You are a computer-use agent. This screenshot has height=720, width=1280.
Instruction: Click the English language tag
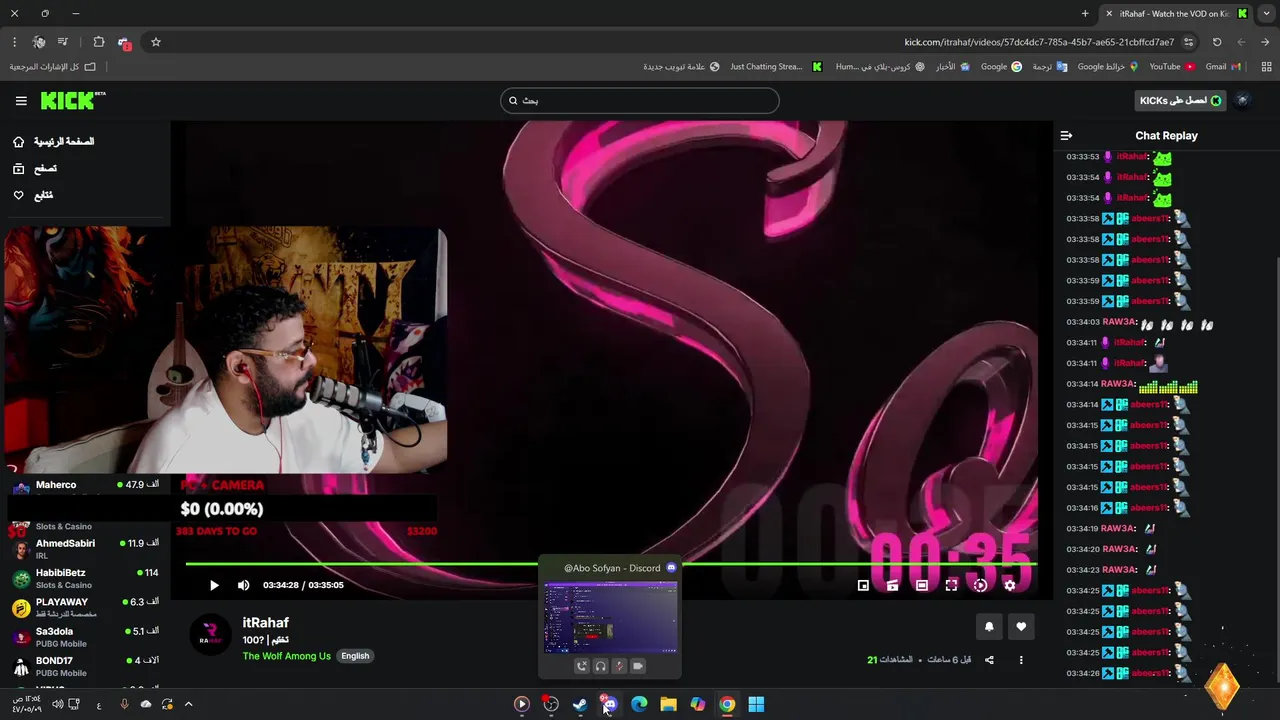point(355,656)
